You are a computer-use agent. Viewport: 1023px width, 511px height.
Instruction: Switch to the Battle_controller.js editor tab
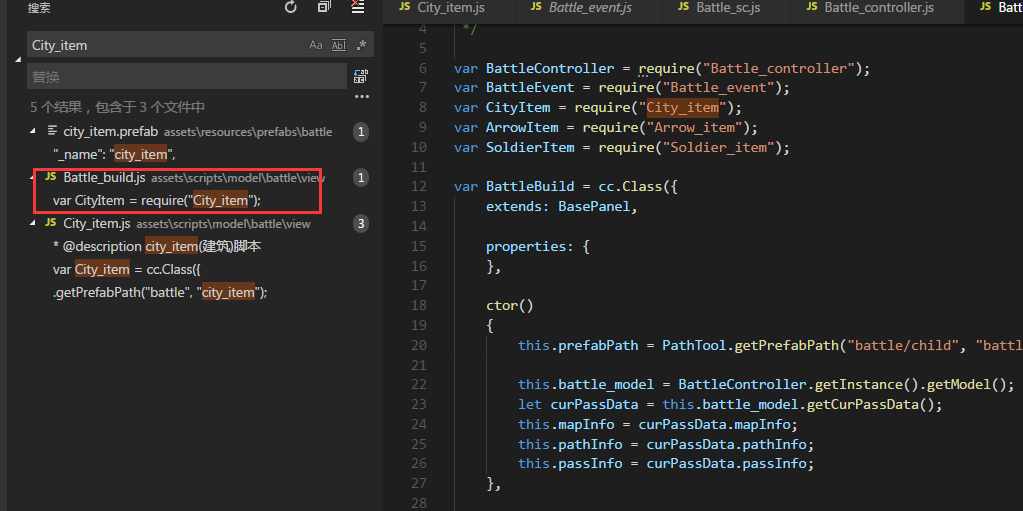click(x=877, y=8)
